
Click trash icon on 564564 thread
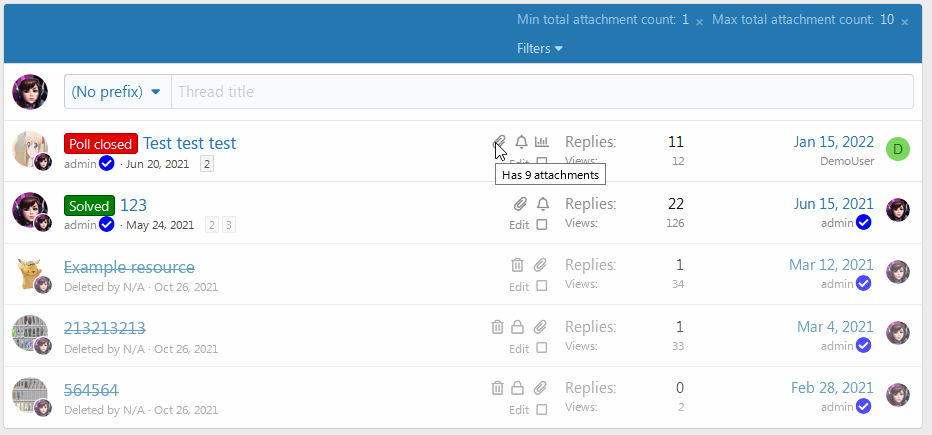pos(497,388)
